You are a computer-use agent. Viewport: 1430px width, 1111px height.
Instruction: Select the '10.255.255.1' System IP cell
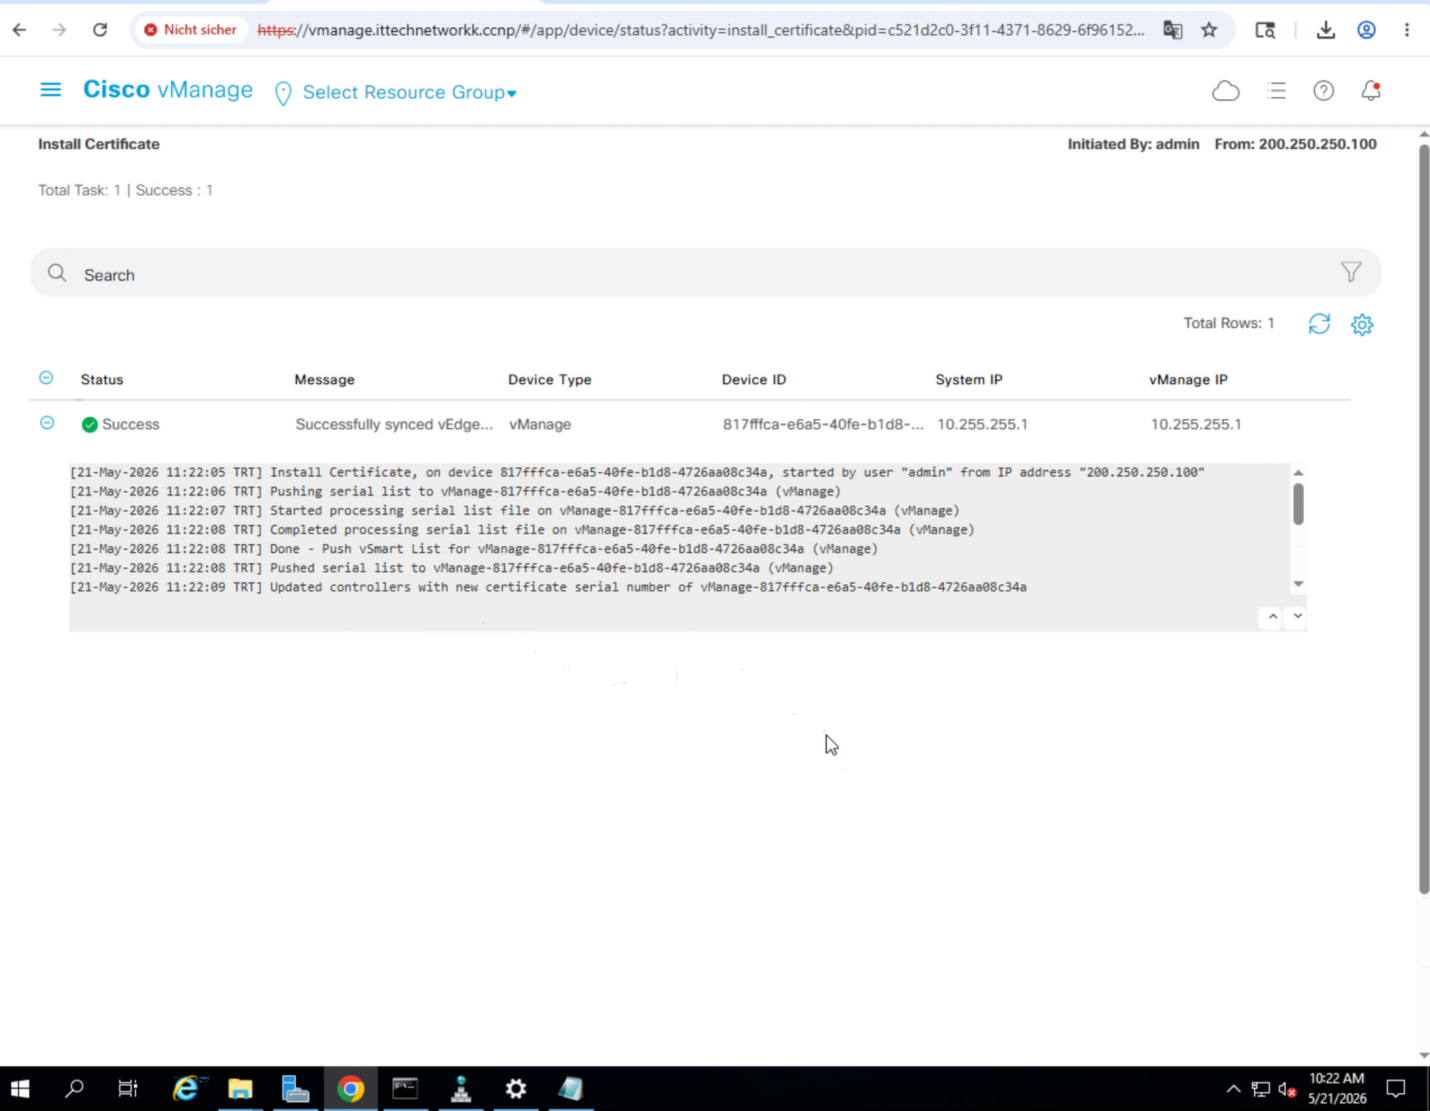pos(982,424)
